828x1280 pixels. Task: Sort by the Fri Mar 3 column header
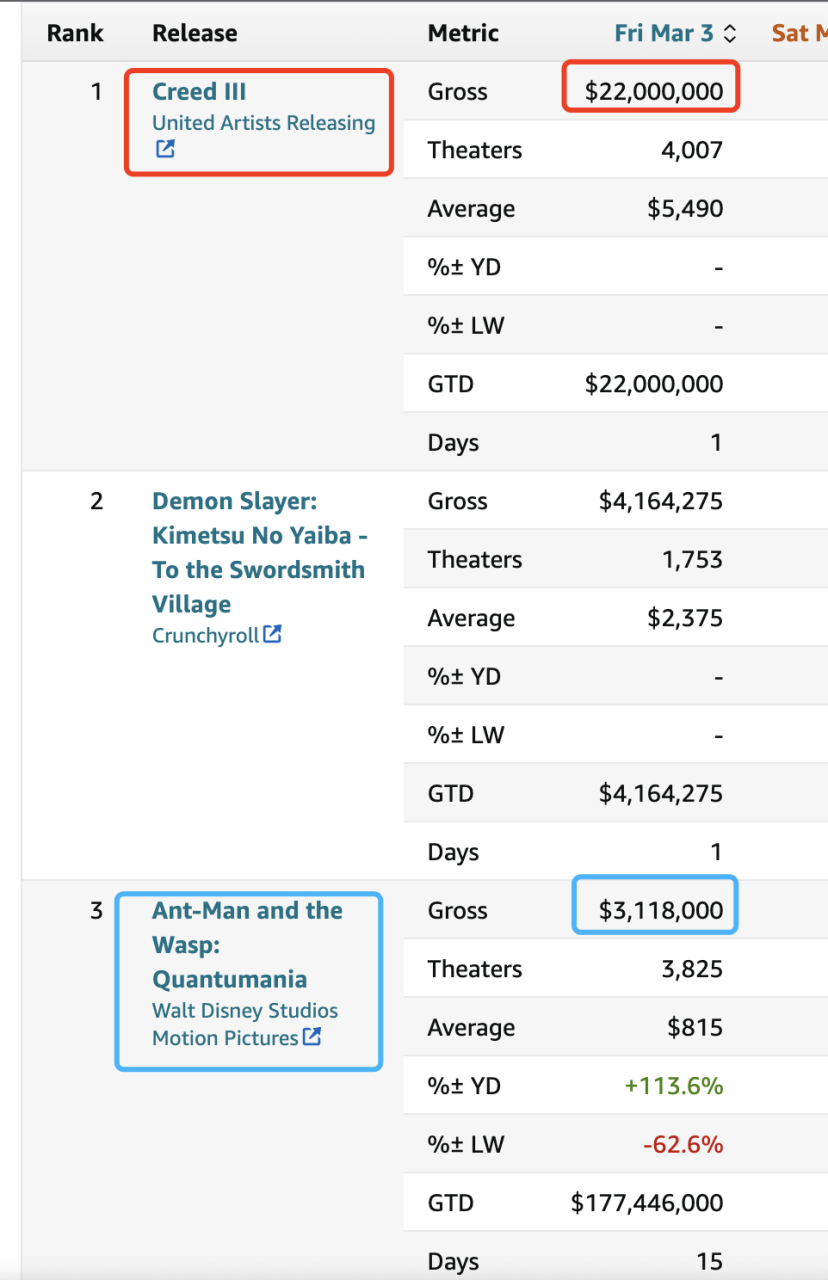pos(664,33)
